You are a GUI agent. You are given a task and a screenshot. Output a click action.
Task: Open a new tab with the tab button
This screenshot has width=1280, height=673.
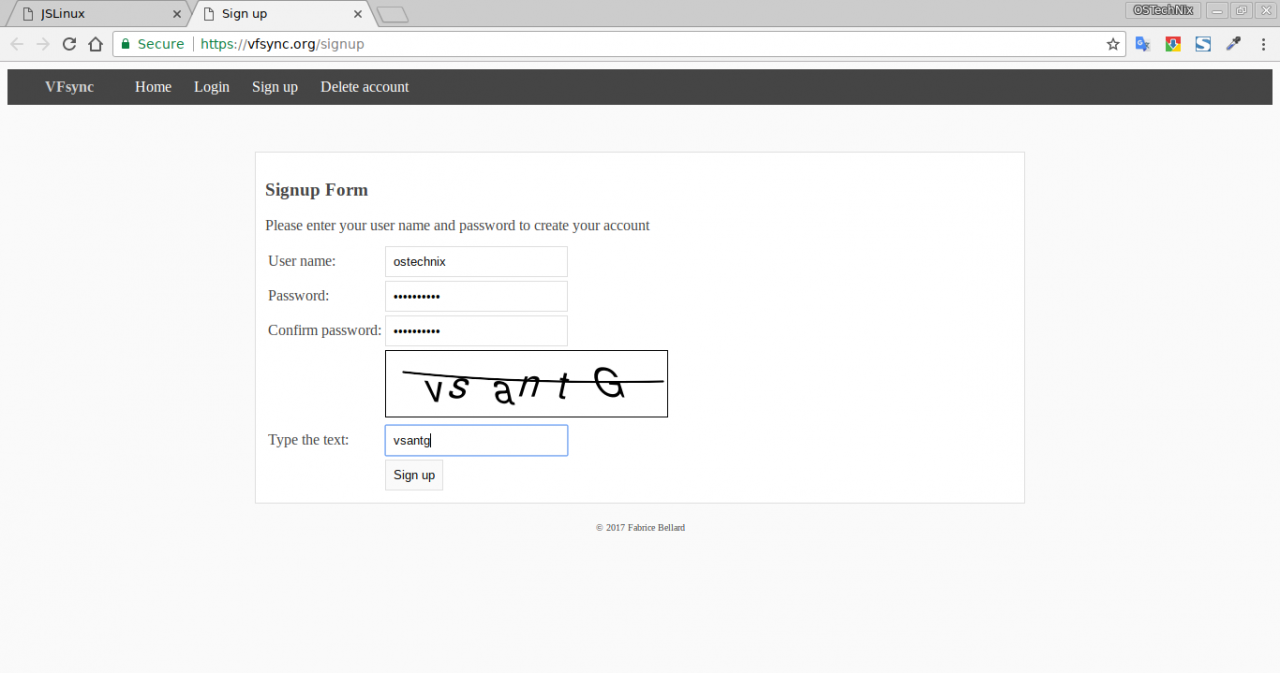click(392, 14)
